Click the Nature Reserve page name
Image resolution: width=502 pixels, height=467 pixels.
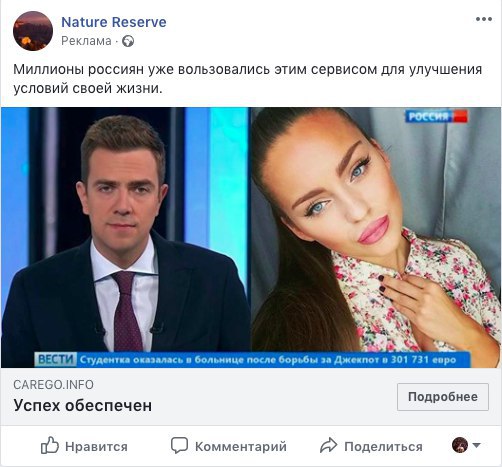click(114, 22)
